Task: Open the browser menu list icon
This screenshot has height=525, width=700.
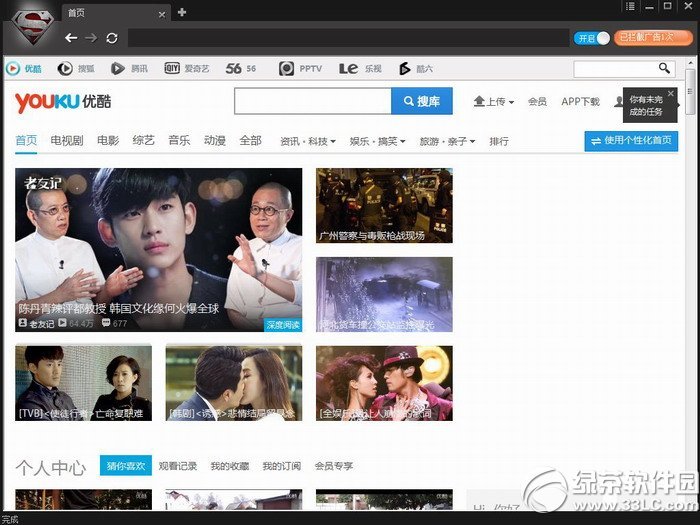Action: tap(630, 6)
